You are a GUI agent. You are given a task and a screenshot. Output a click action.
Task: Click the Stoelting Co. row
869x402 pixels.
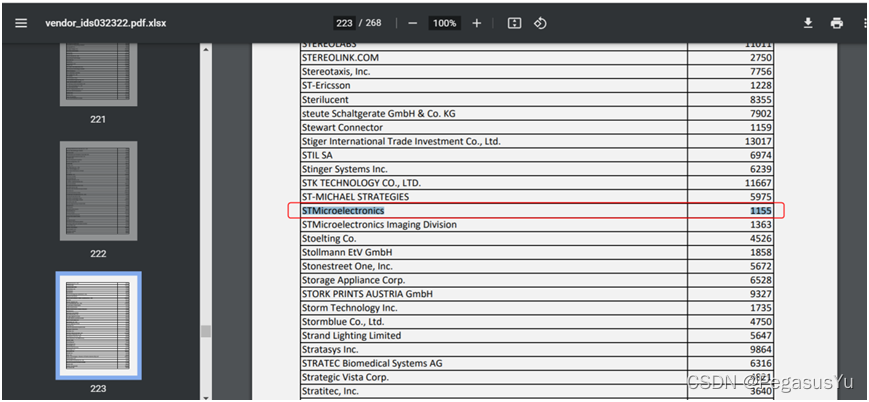tap(536, 238)
